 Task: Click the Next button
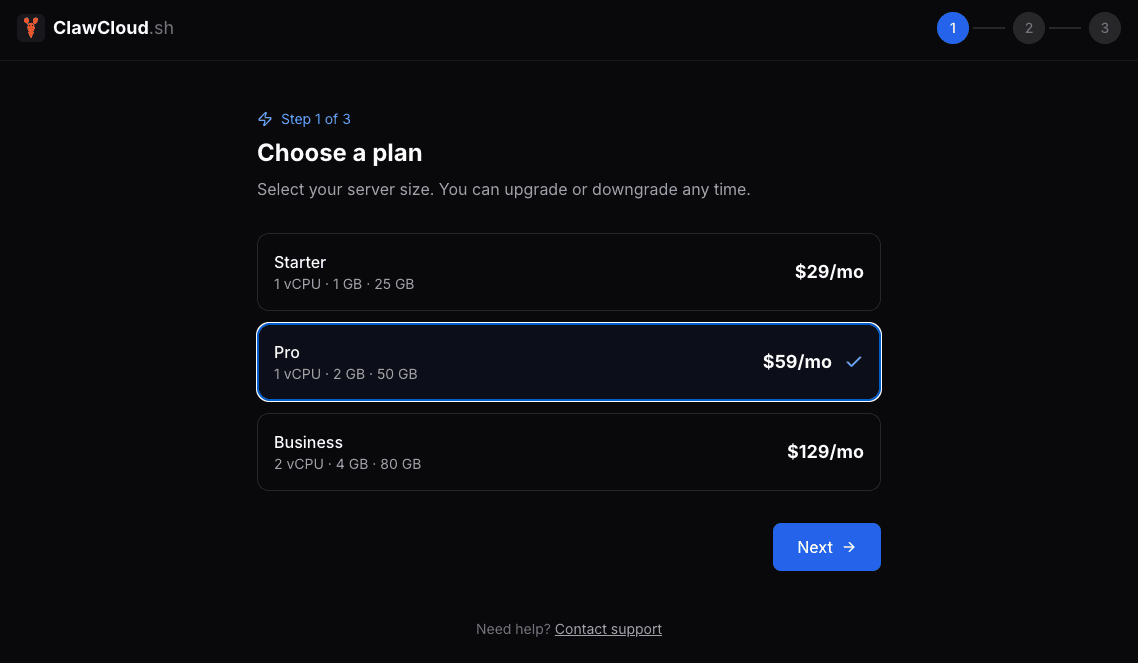pyautogui.click(x=827, y=547)
